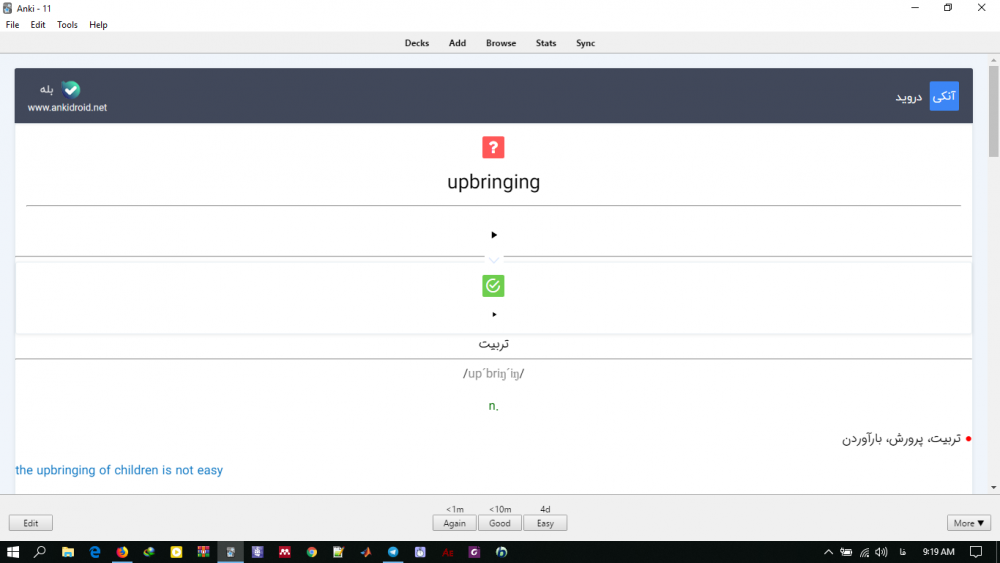Open Firefox from the taskbar
This screenshot has height=563, width=1000.
(122, 552)
